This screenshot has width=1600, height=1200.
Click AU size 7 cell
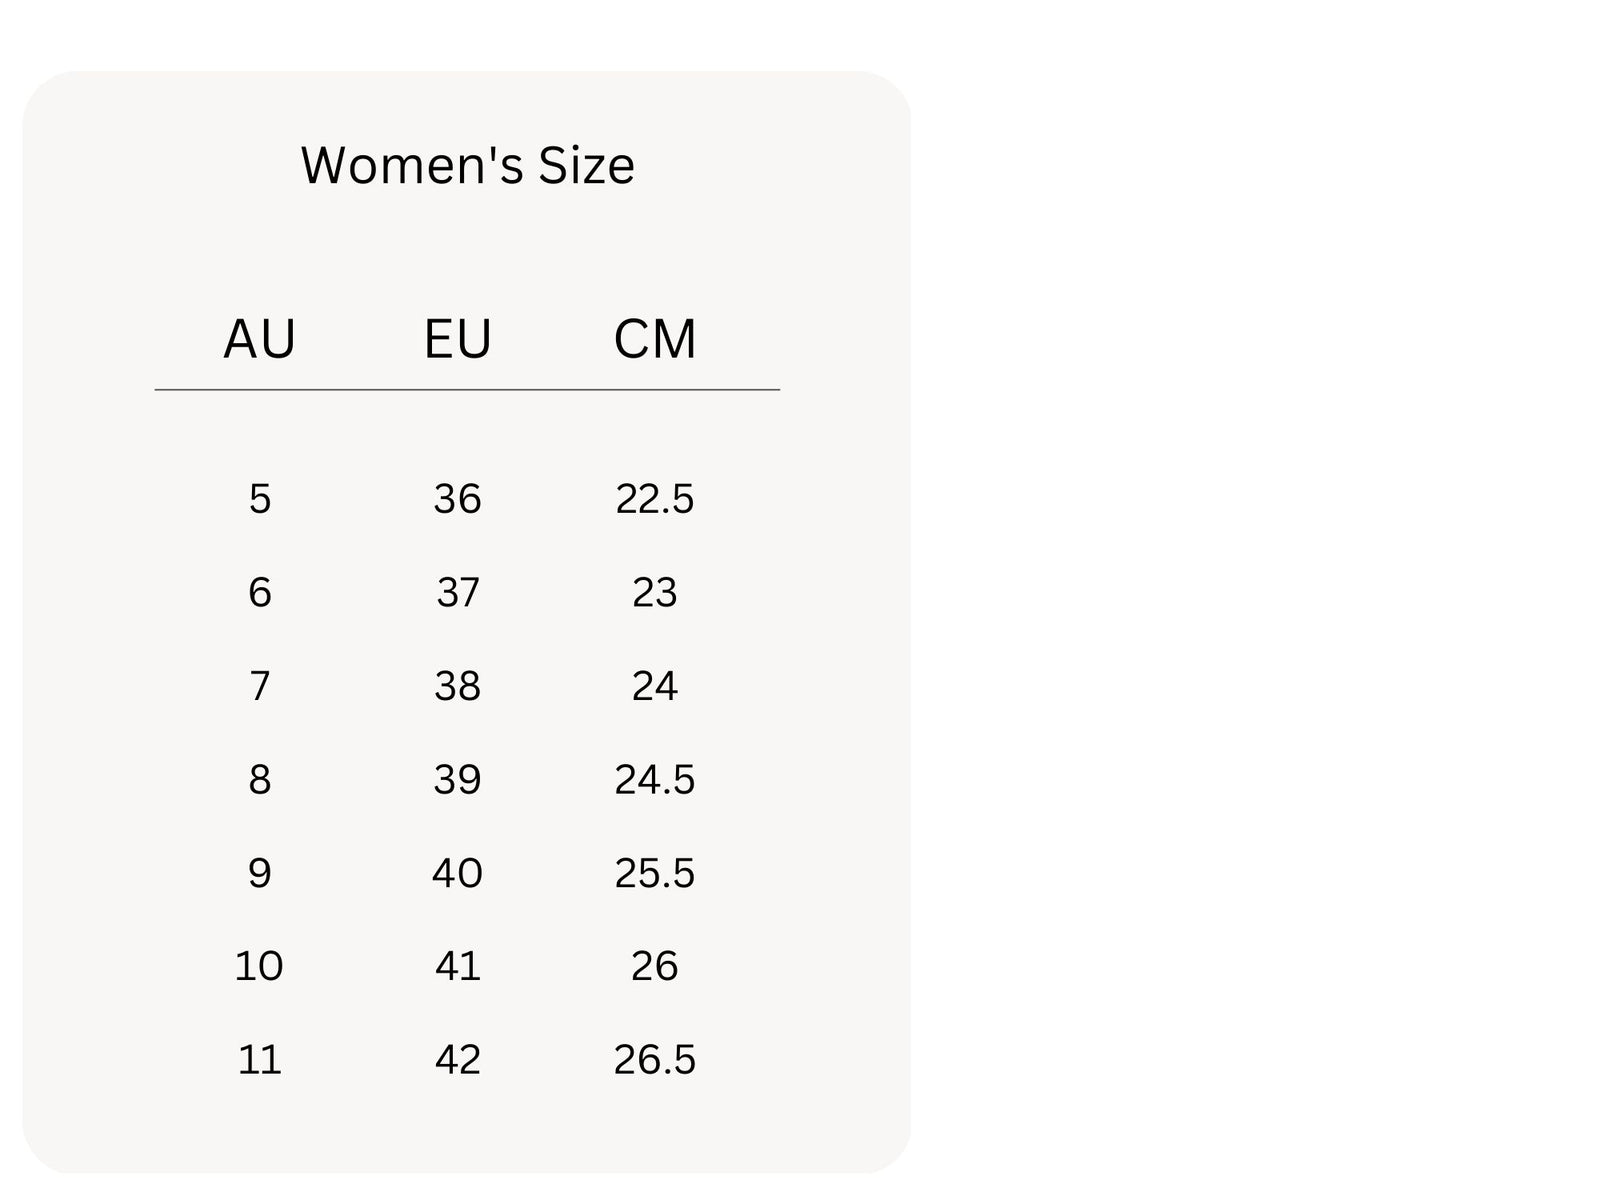pyautogui.click(x=259, y=686)
